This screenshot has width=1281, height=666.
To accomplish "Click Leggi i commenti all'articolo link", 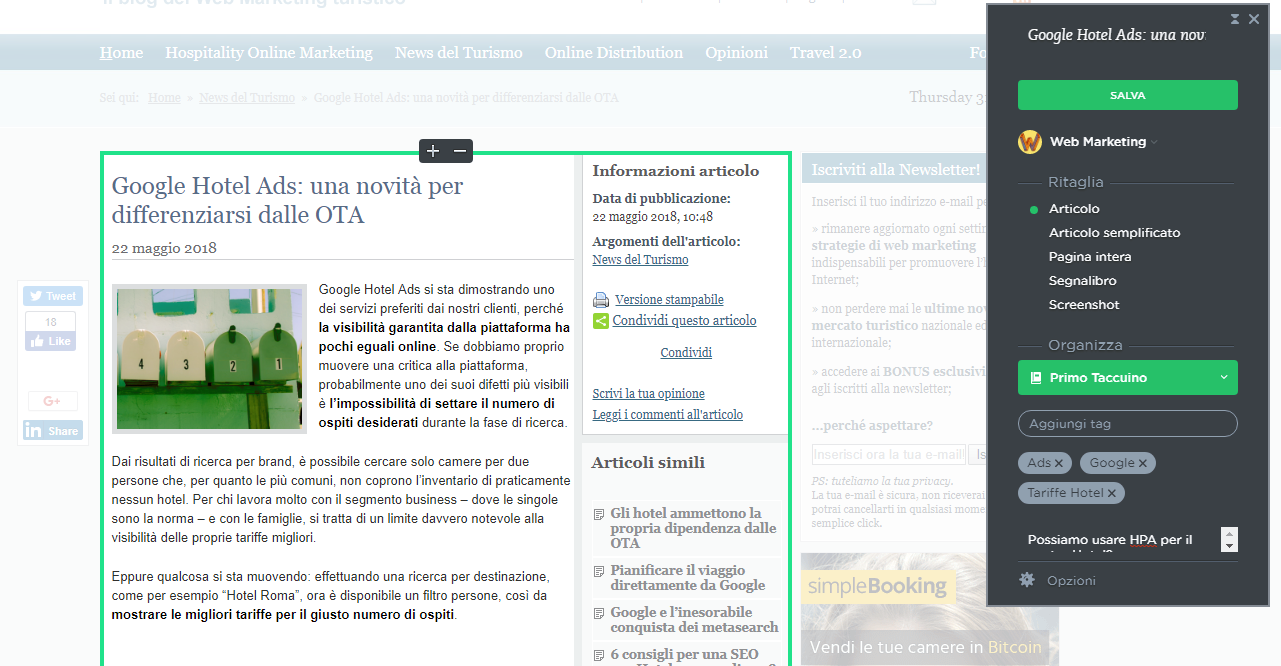I will point(667,415).
